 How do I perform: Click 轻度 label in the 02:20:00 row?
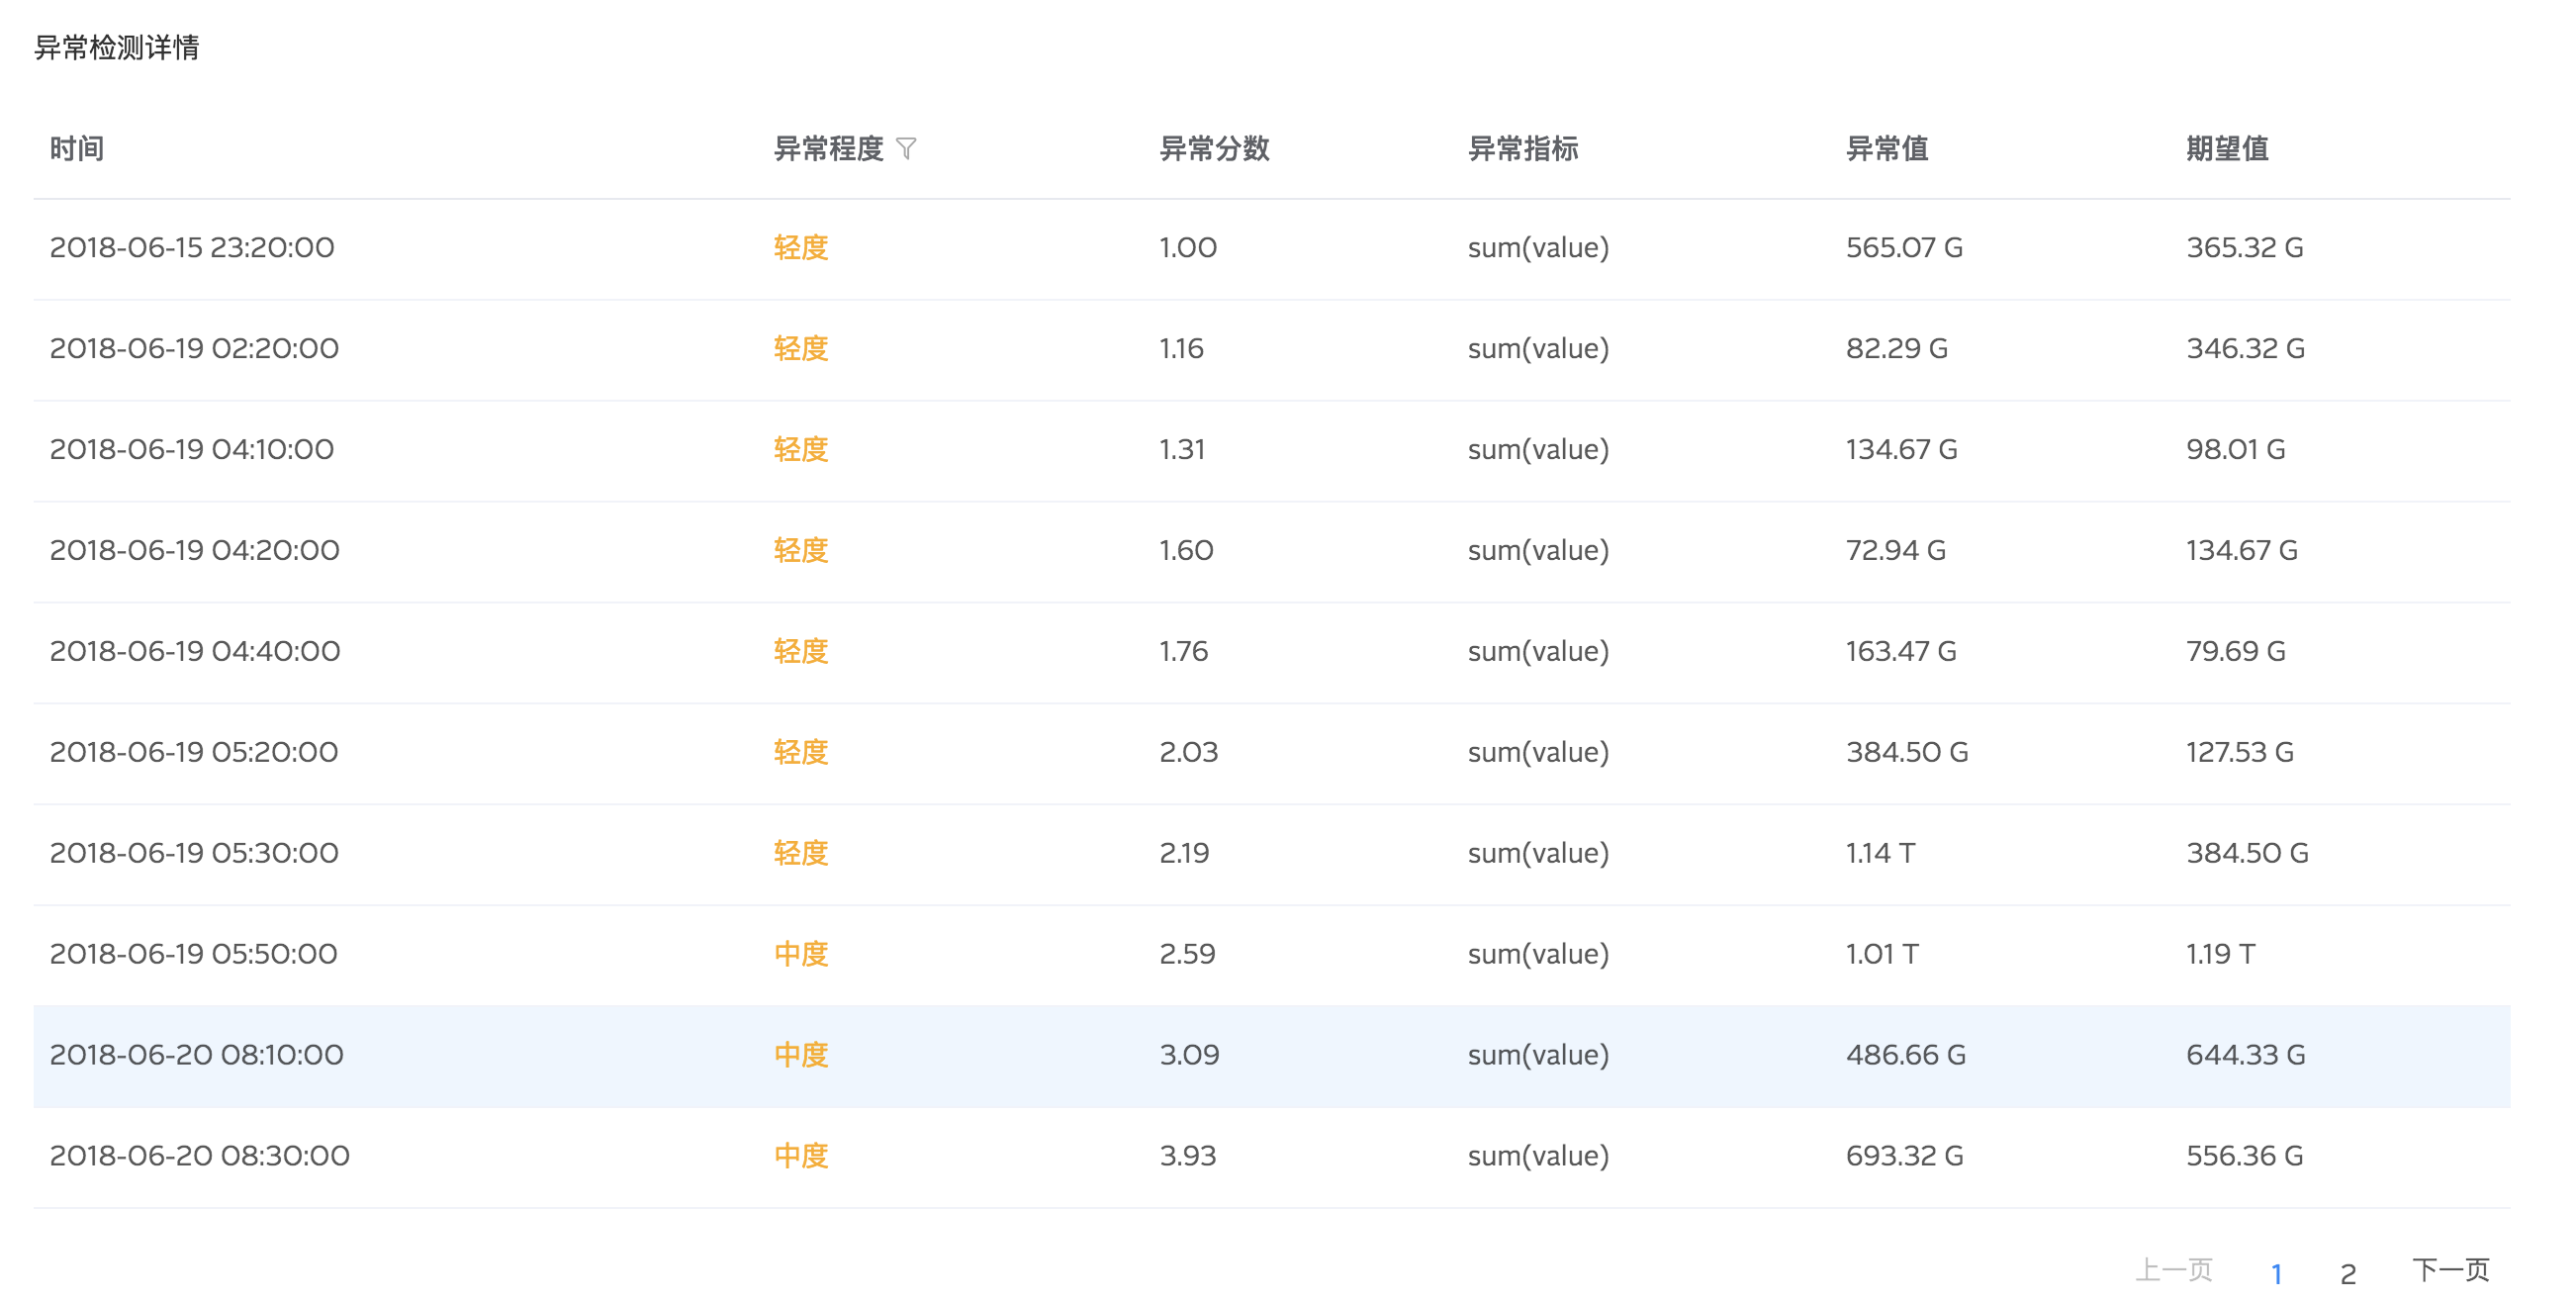point(801,348)
